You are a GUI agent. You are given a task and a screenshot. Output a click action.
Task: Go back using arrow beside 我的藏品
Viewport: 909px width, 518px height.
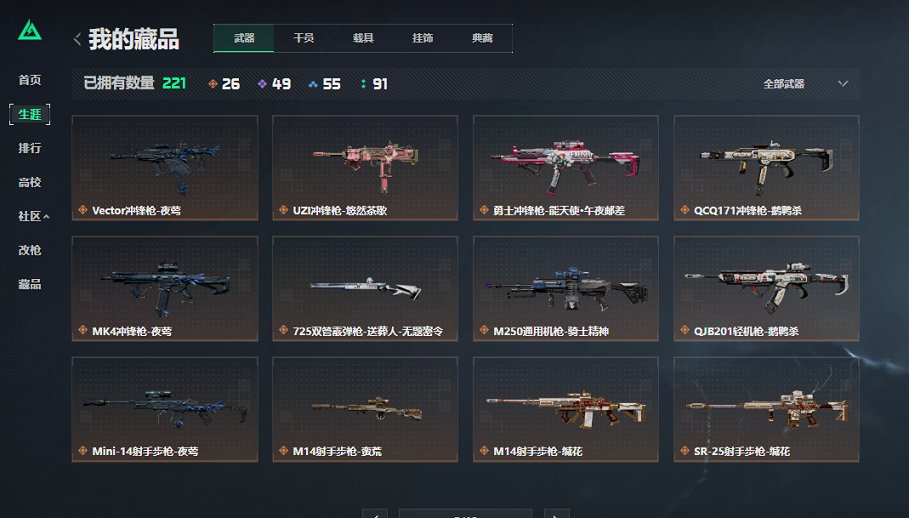[77, 39]
